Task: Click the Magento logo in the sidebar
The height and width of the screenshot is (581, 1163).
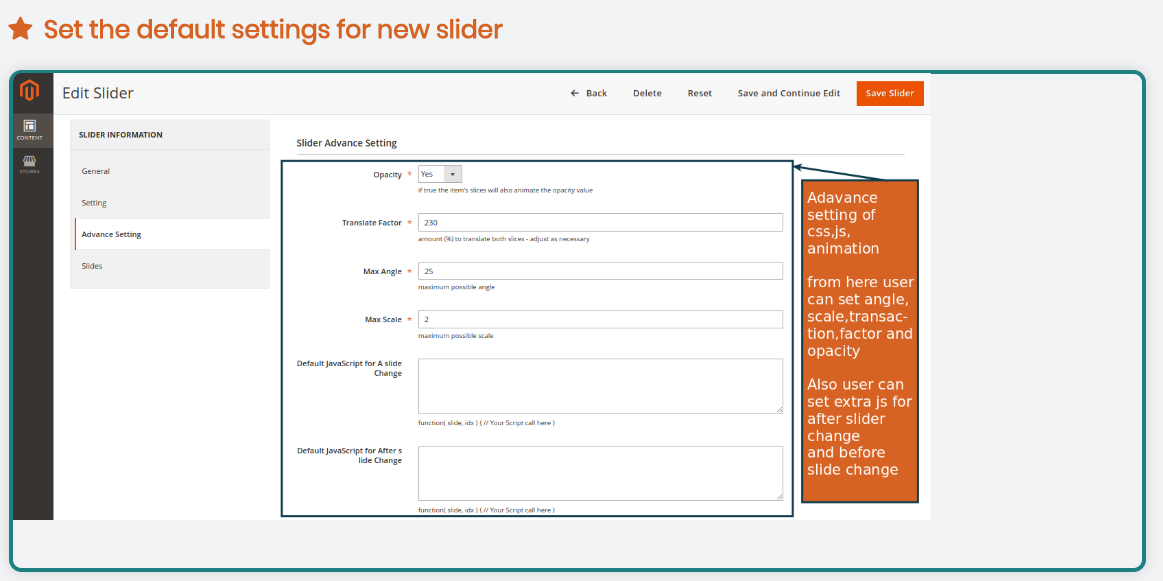Action: (30, 92)
